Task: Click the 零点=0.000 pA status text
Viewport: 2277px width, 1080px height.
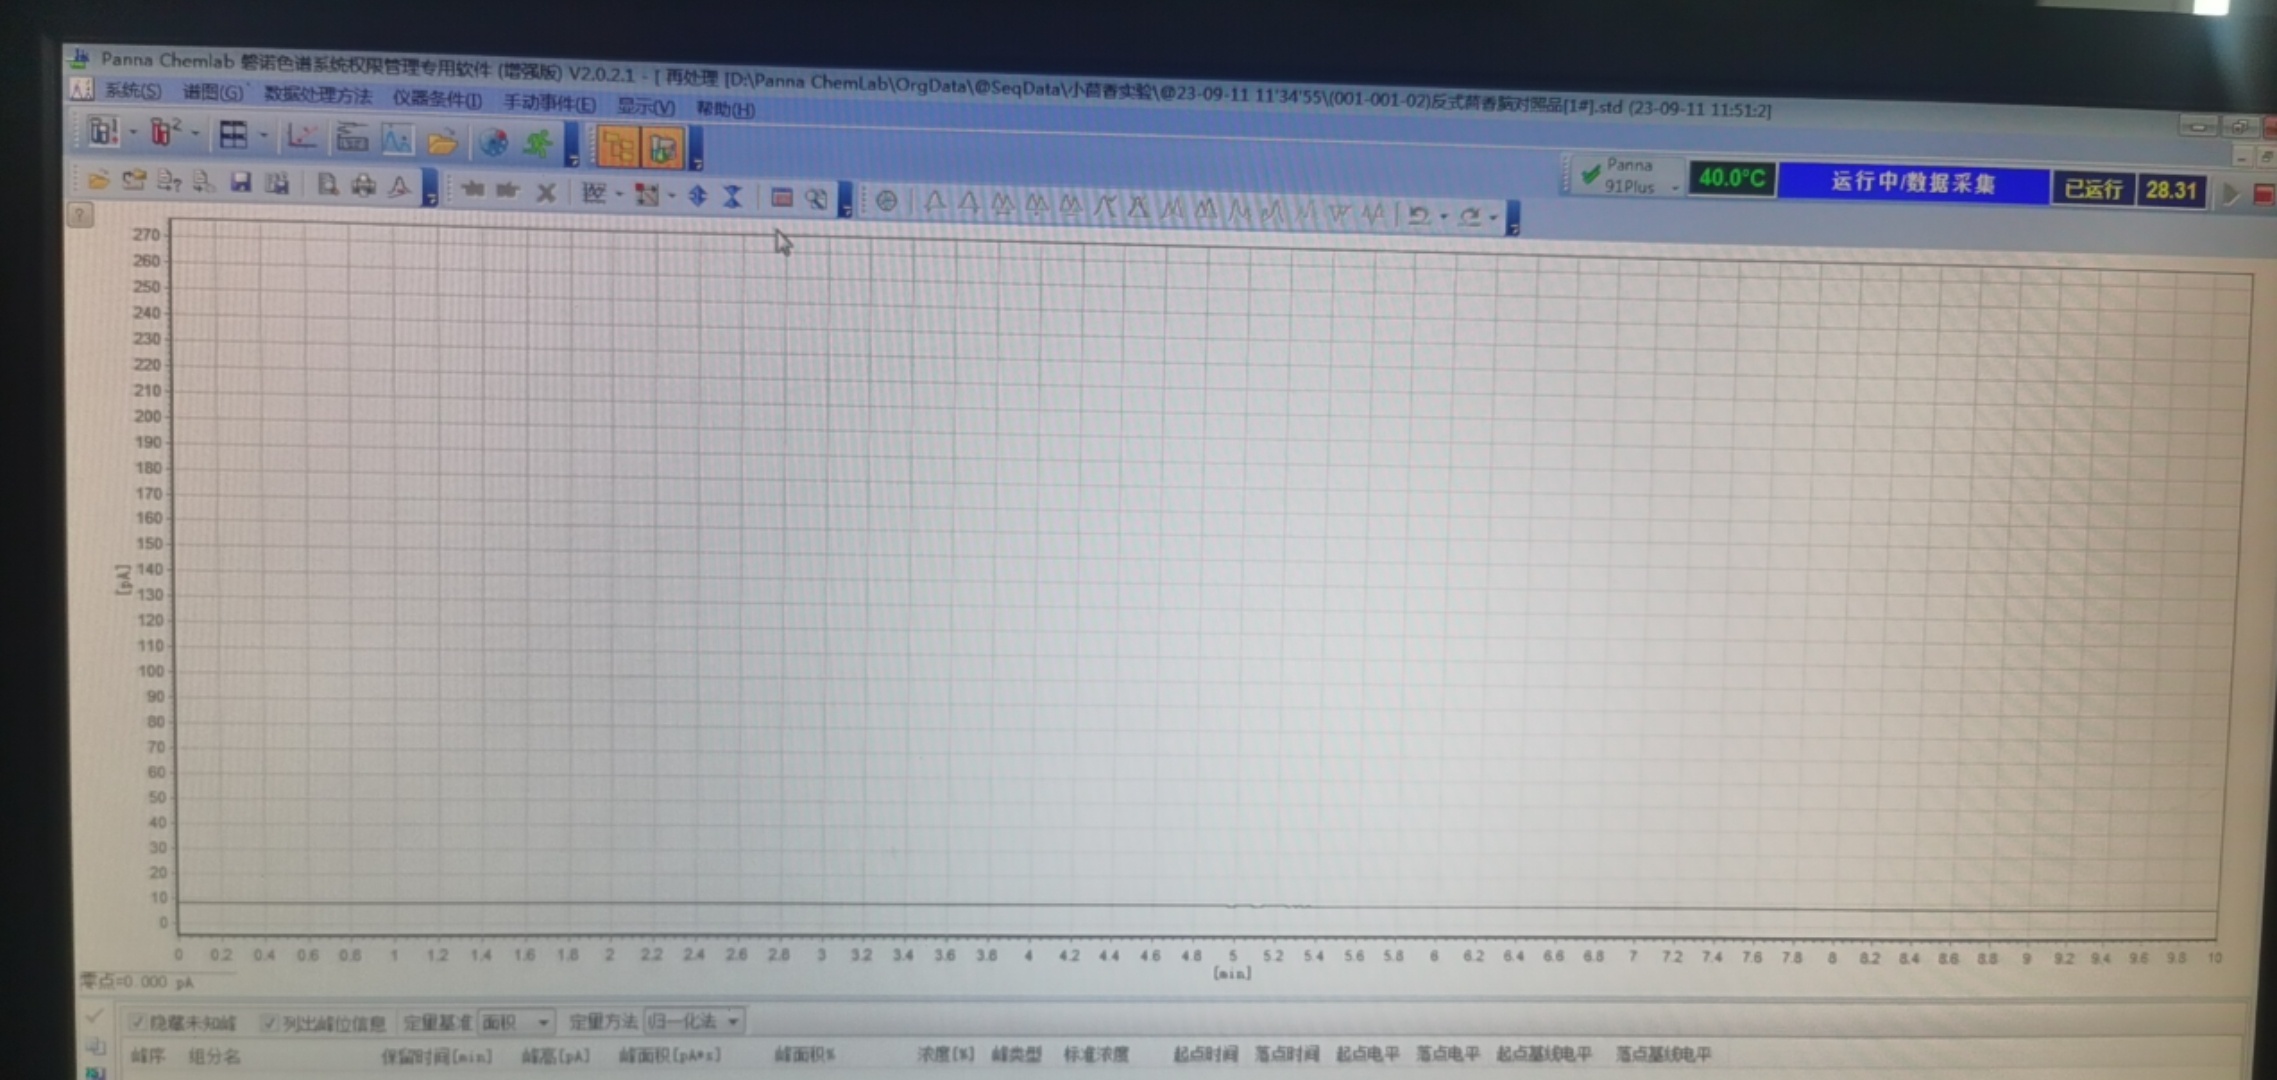Action: [137, 982]
